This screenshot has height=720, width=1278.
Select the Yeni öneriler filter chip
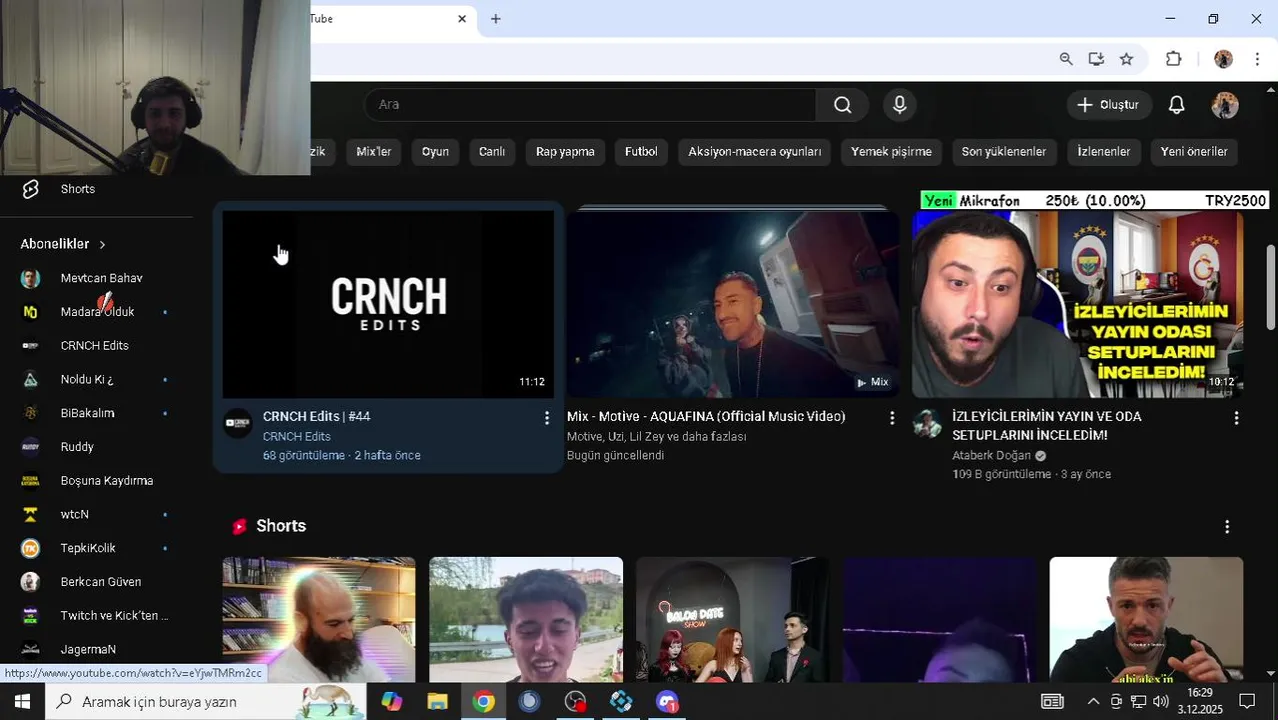[x=1194, y=152]
